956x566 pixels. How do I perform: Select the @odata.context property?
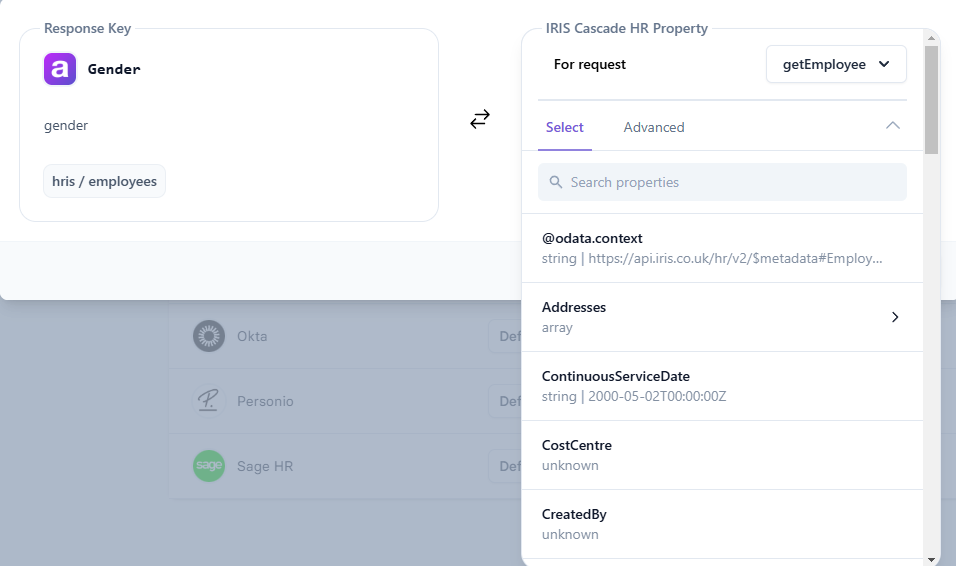(722, 248)
